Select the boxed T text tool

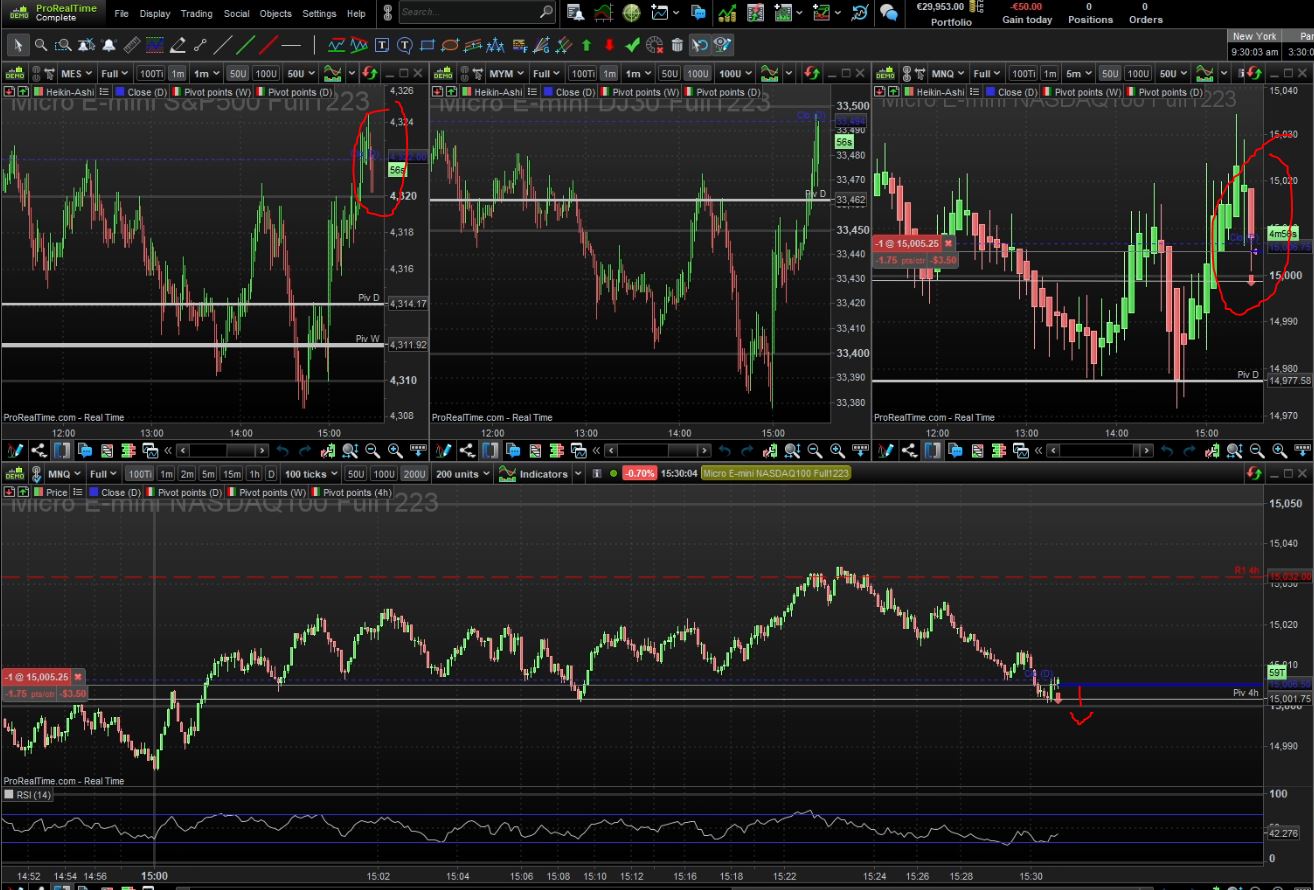382,45
